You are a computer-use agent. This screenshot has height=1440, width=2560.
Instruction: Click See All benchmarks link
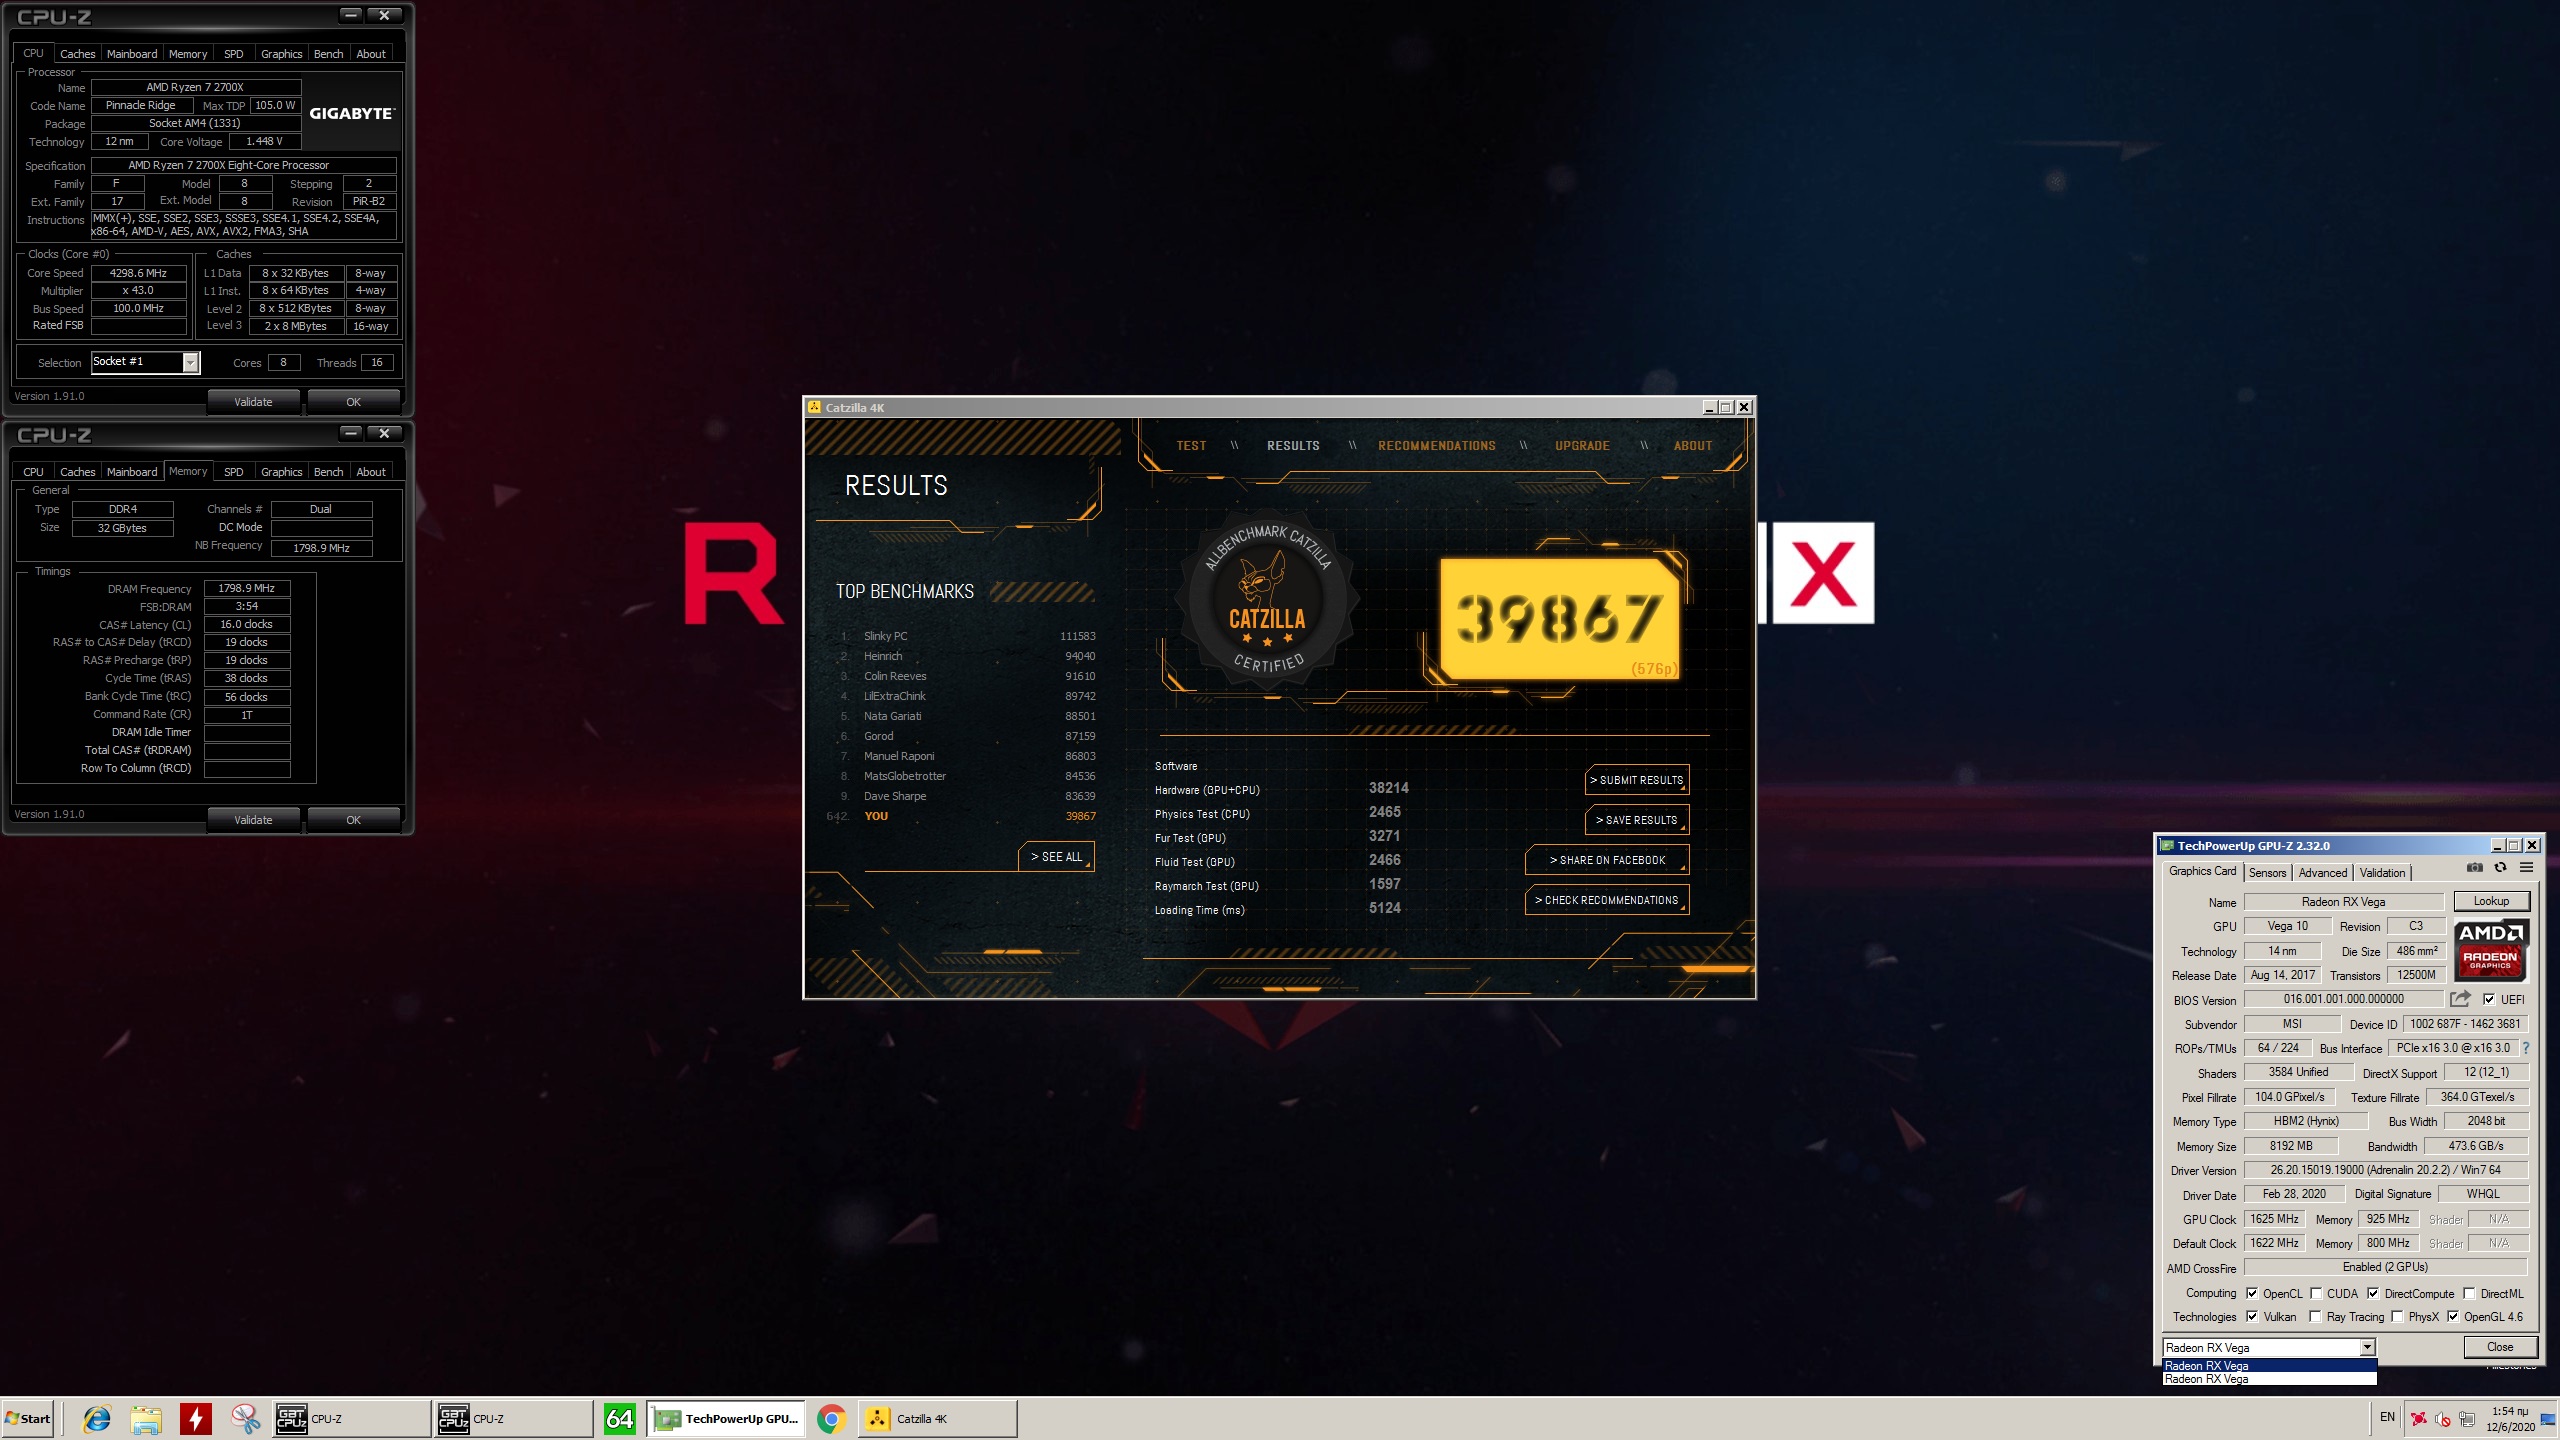coord(1057,857)
